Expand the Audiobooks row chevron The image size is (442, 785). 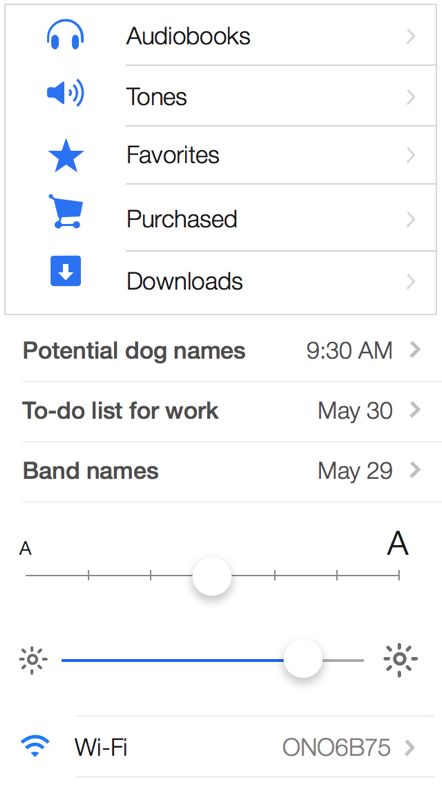(411, 37)
